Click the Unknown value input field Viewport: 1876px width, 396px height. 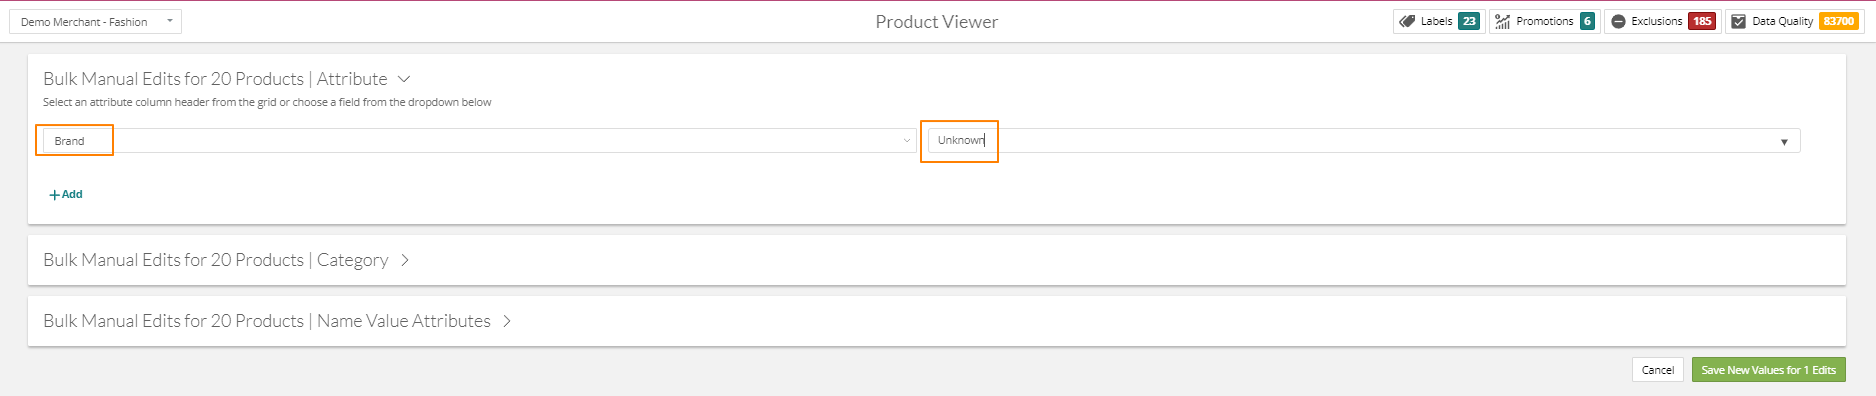click(1364, 140)
